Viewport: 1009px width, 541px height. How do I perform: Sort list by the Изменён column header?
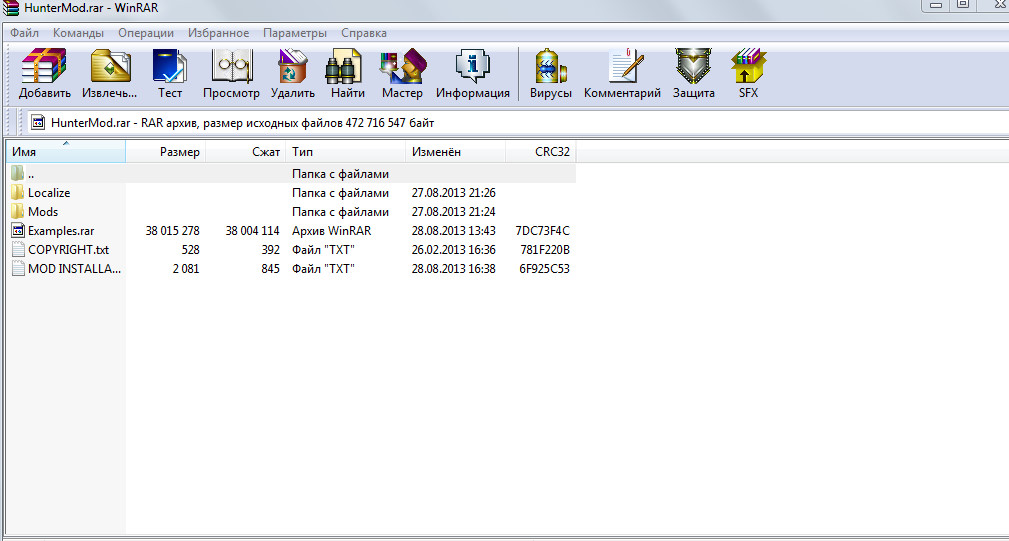456,152
